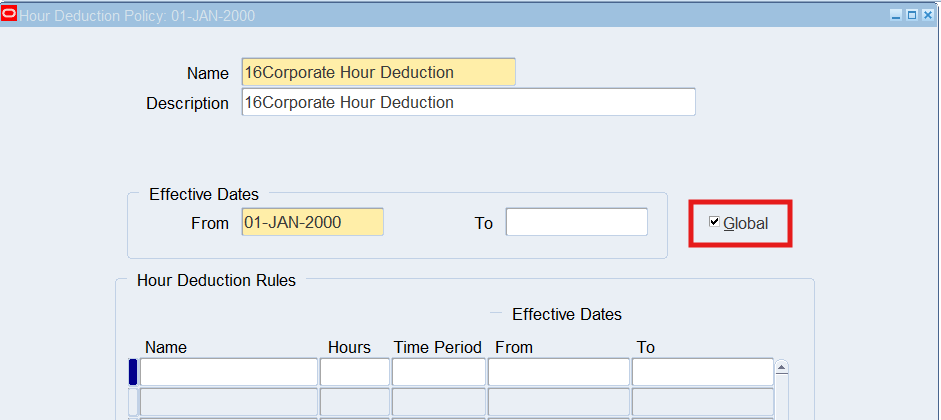This screenshot has height=420, width=941.
Task: Select the first rule row indicator
Action: point(133,372)
